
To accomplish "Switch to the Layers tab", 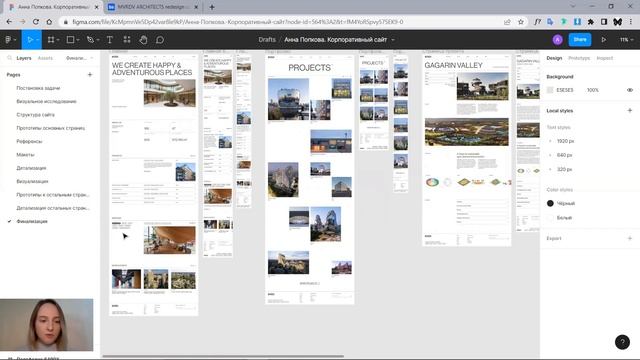I will click(24, 58).
